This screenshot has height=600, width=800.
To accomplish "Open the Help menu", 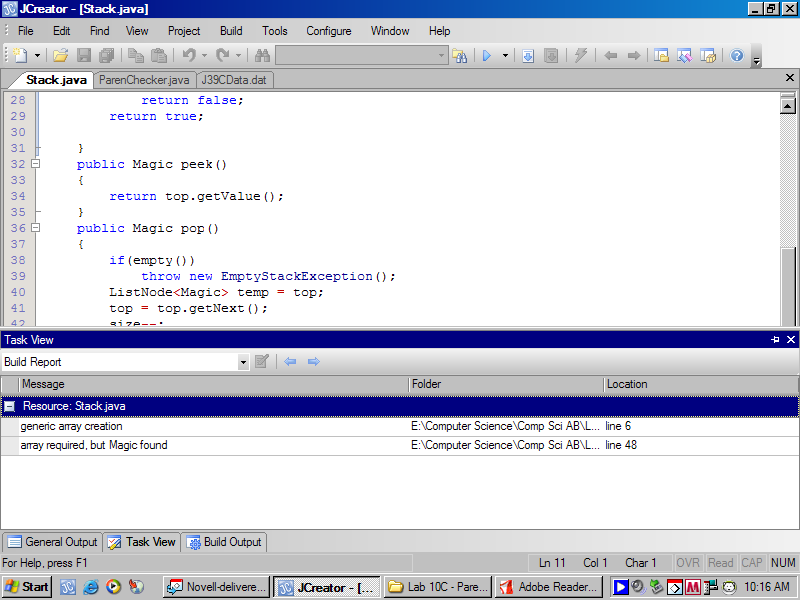I will [439, 31].
